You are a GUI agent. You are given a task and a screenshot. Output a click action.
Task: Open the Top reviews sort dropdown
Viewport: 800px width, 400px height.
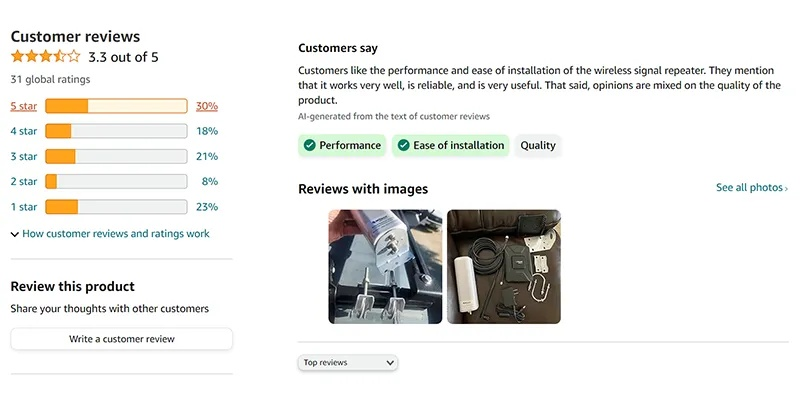348,362
